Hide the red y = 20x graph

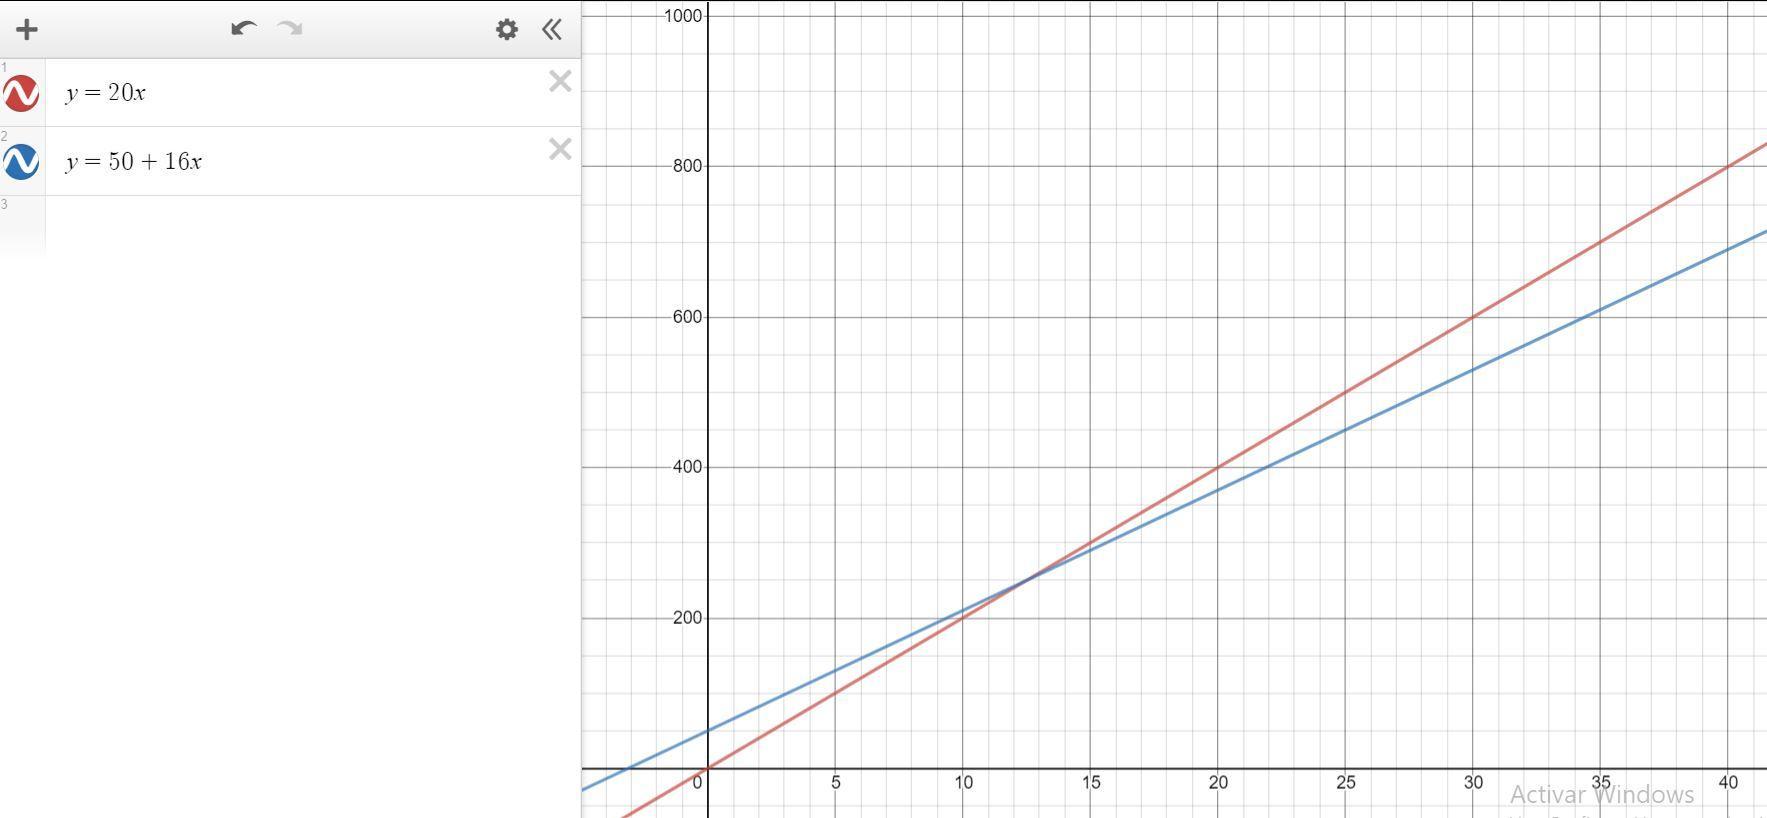coord(21,93)
